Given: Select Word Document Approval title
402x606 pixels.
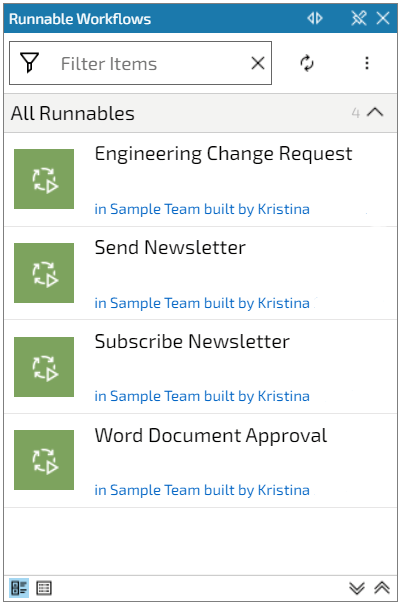Looking at the screenshot, I should pos(211,436).
